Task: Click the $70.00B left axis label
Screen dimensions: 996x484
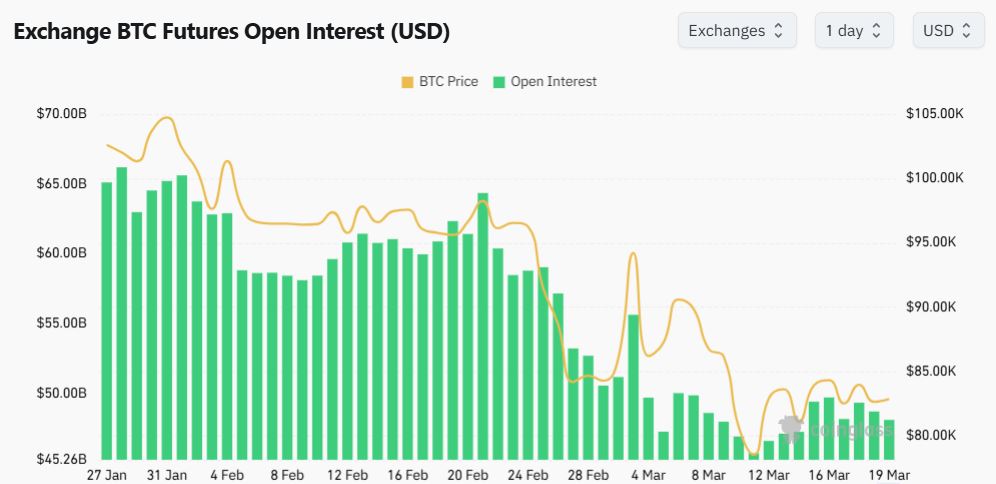Action: point(62,114)
